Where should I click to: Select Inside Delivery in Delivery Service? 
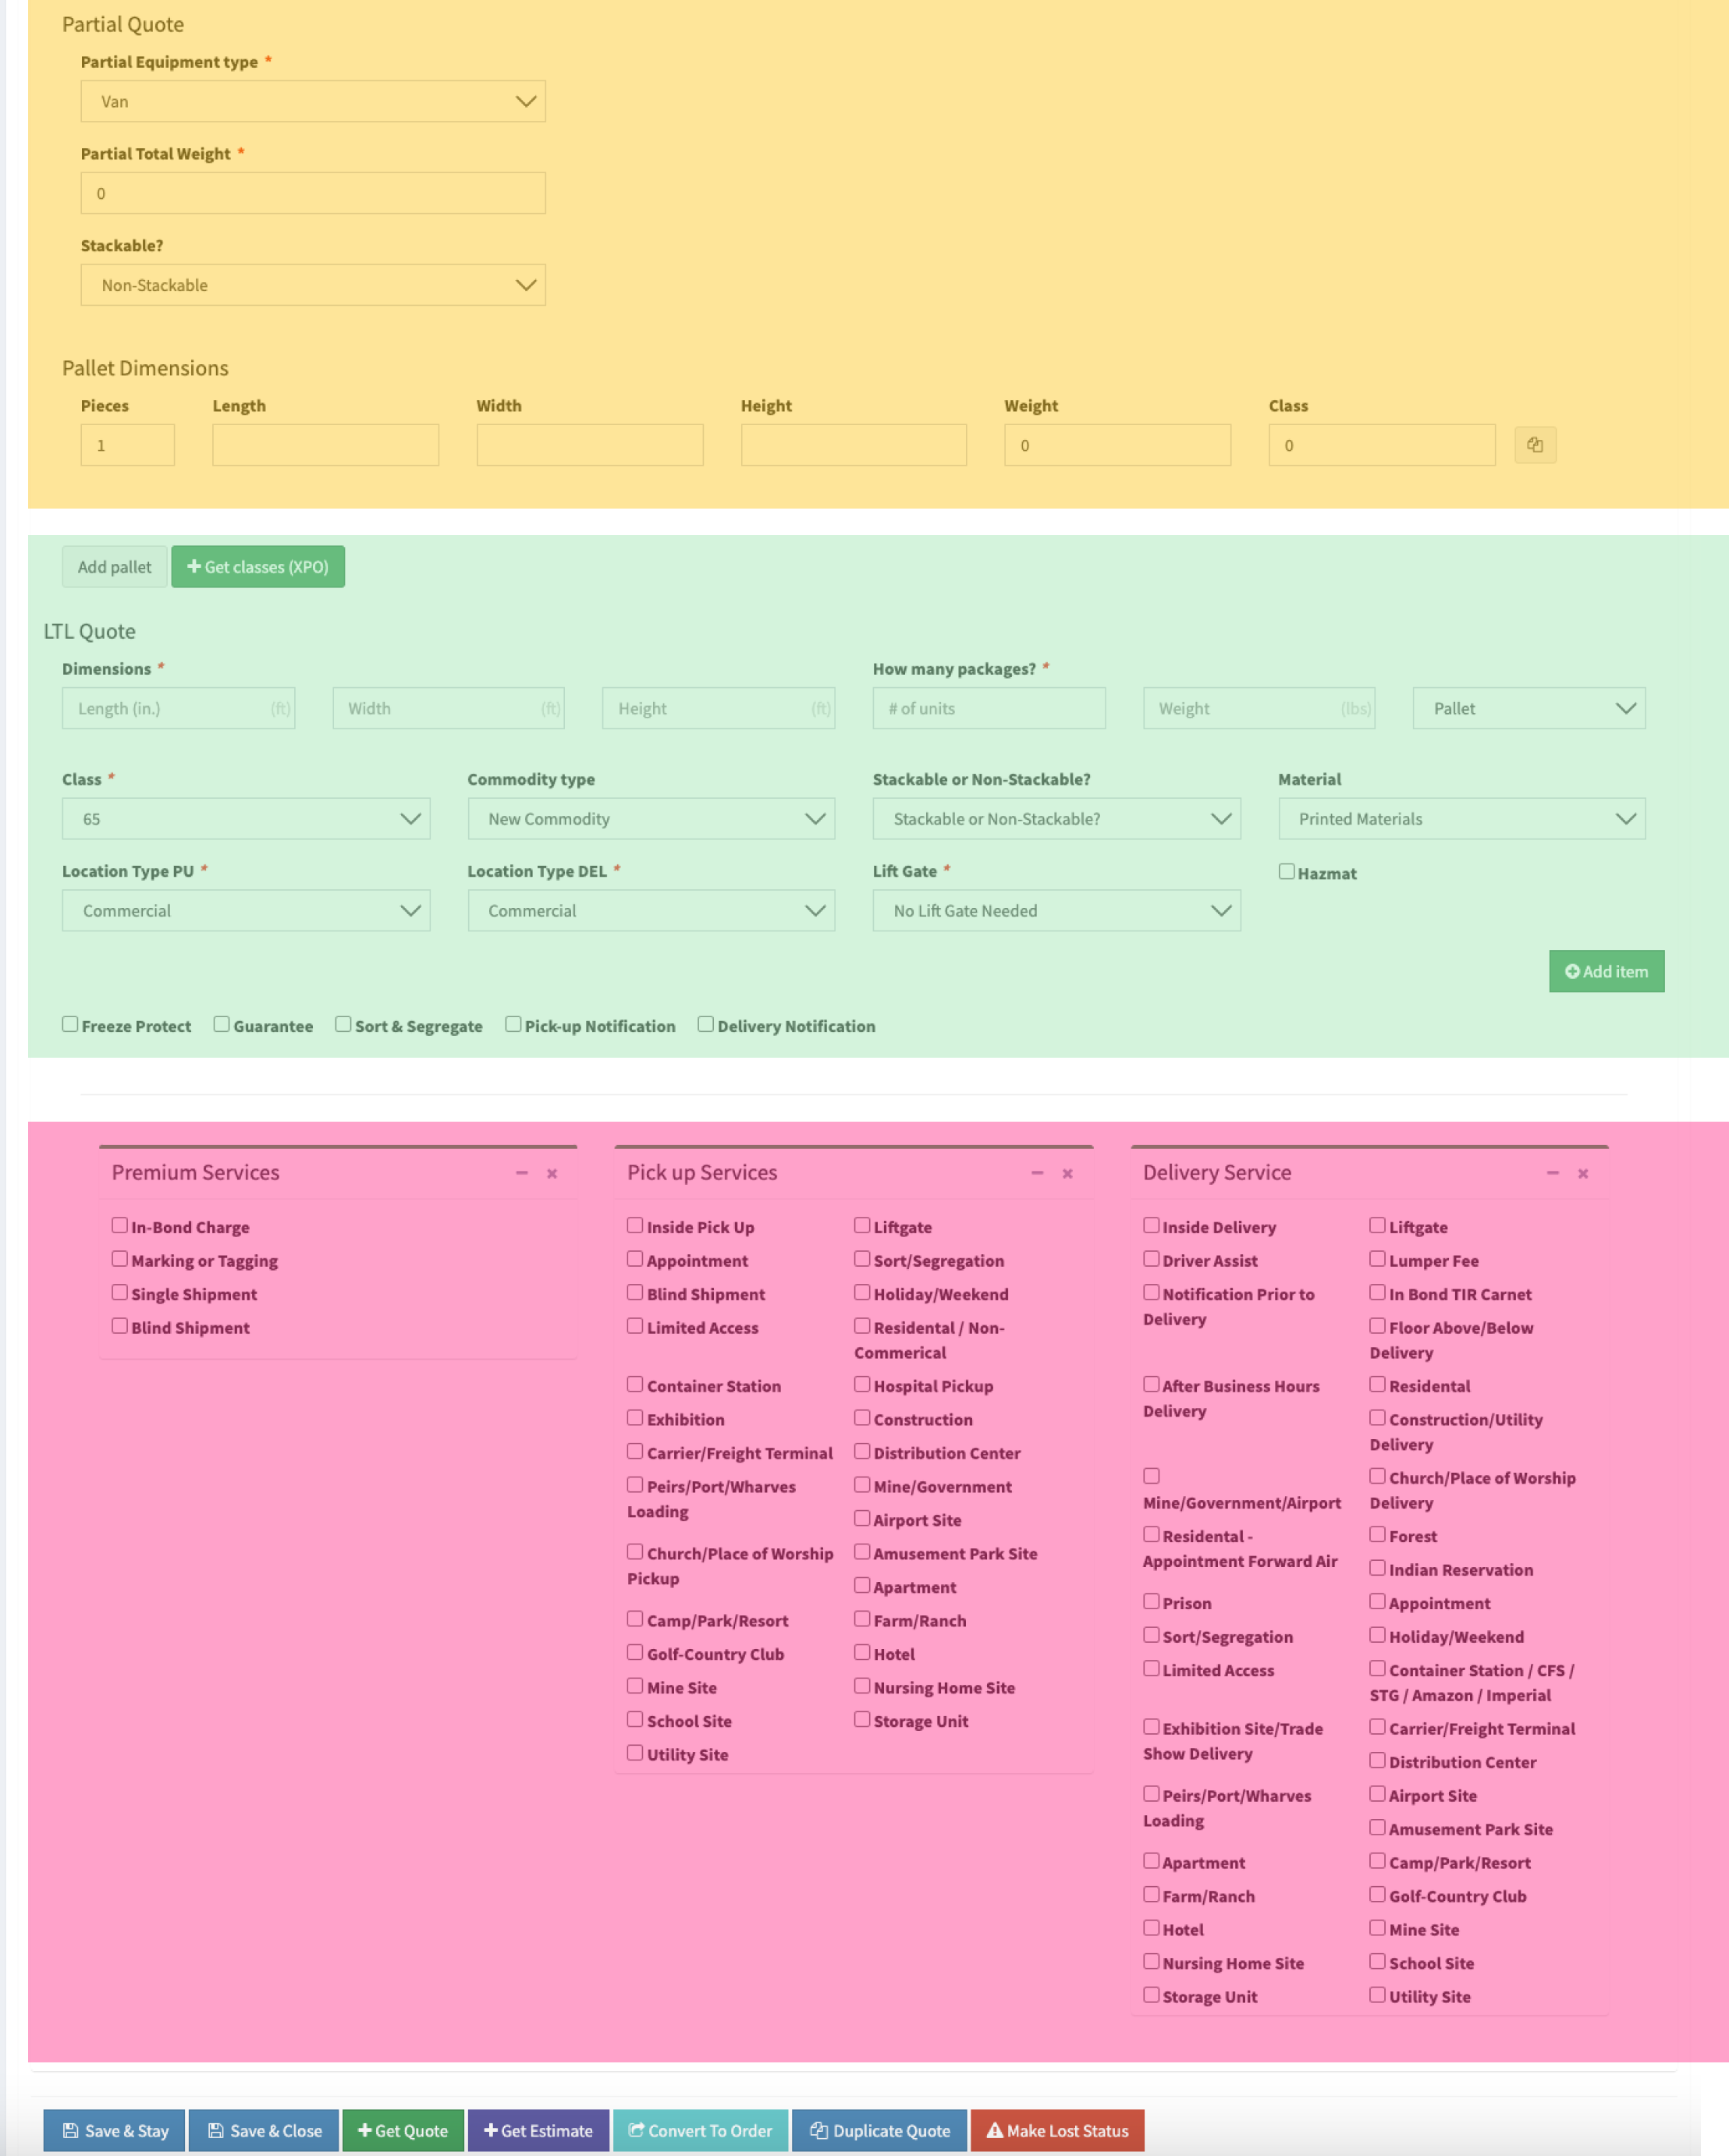[x=1151, y=1225]
